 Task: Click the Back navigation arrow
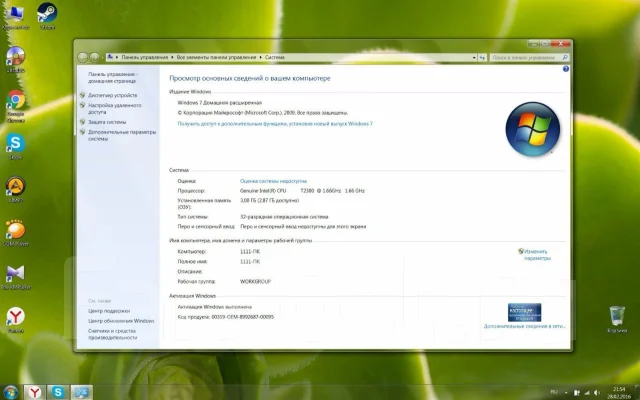pyautogui.click(x=83, y=58)
